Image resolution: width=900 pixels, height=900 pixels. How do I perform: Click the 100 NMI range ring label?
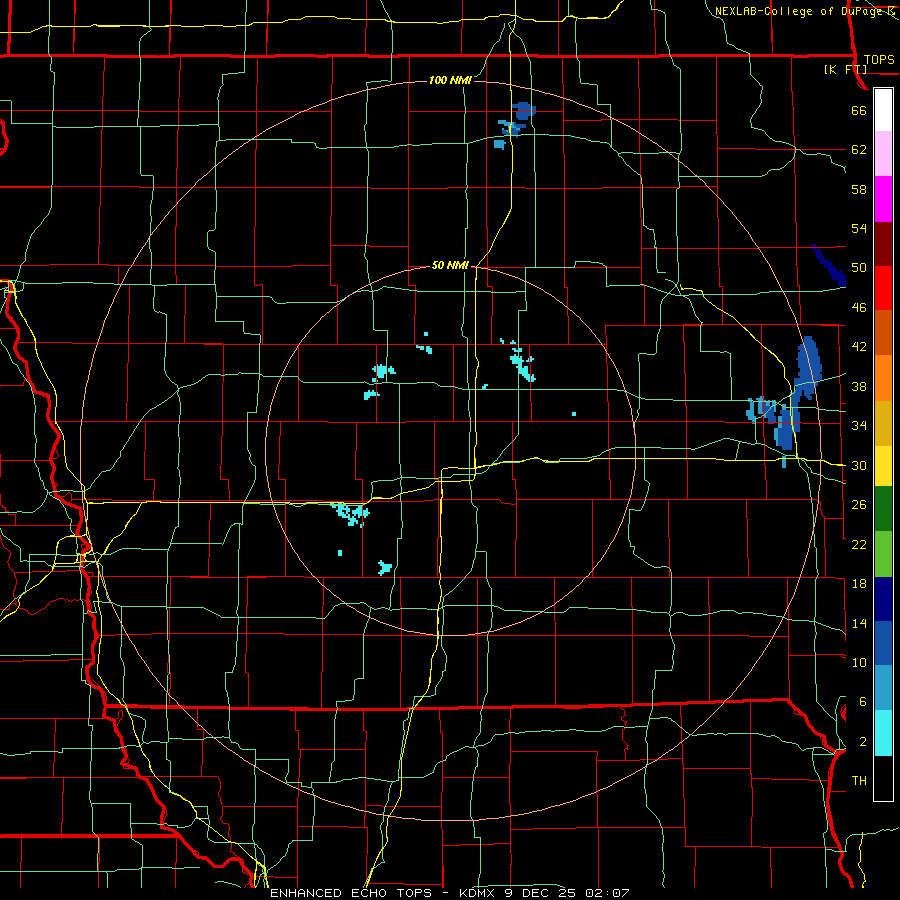tap(450, 80)
